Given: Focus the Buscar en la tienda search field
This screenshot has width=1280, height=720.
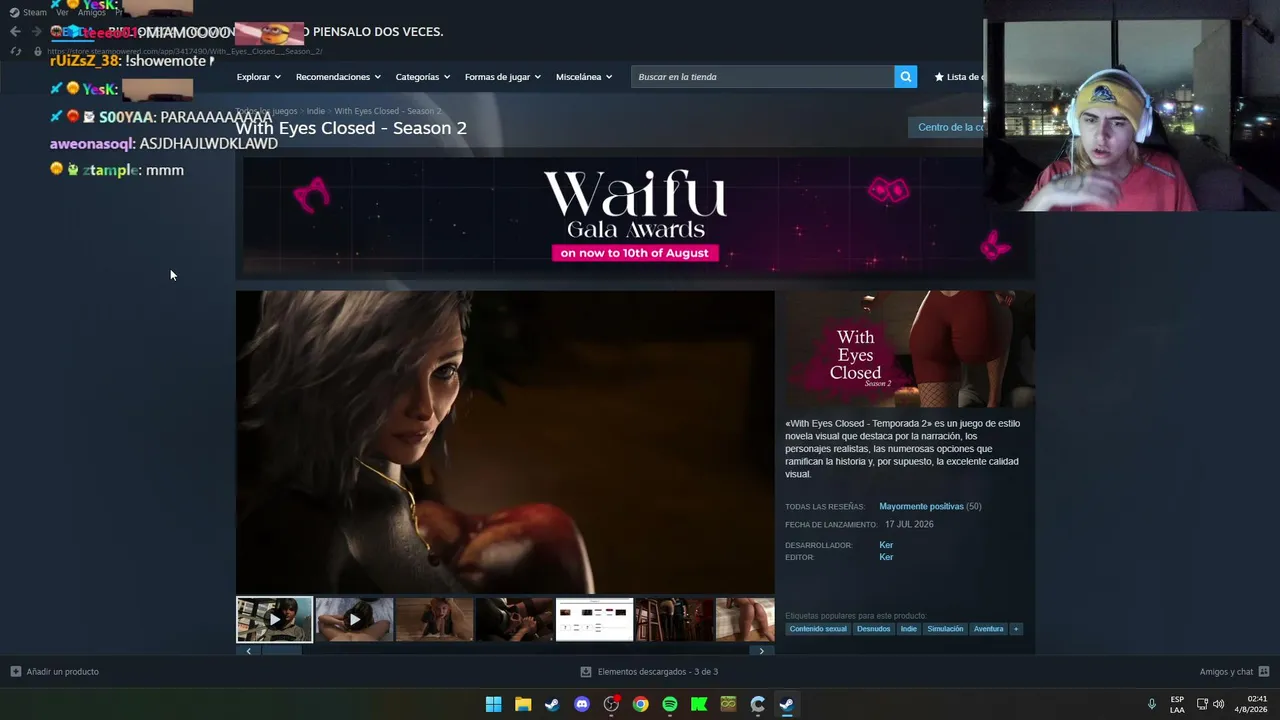Looking at the screenshot, I should coord(762,77).
